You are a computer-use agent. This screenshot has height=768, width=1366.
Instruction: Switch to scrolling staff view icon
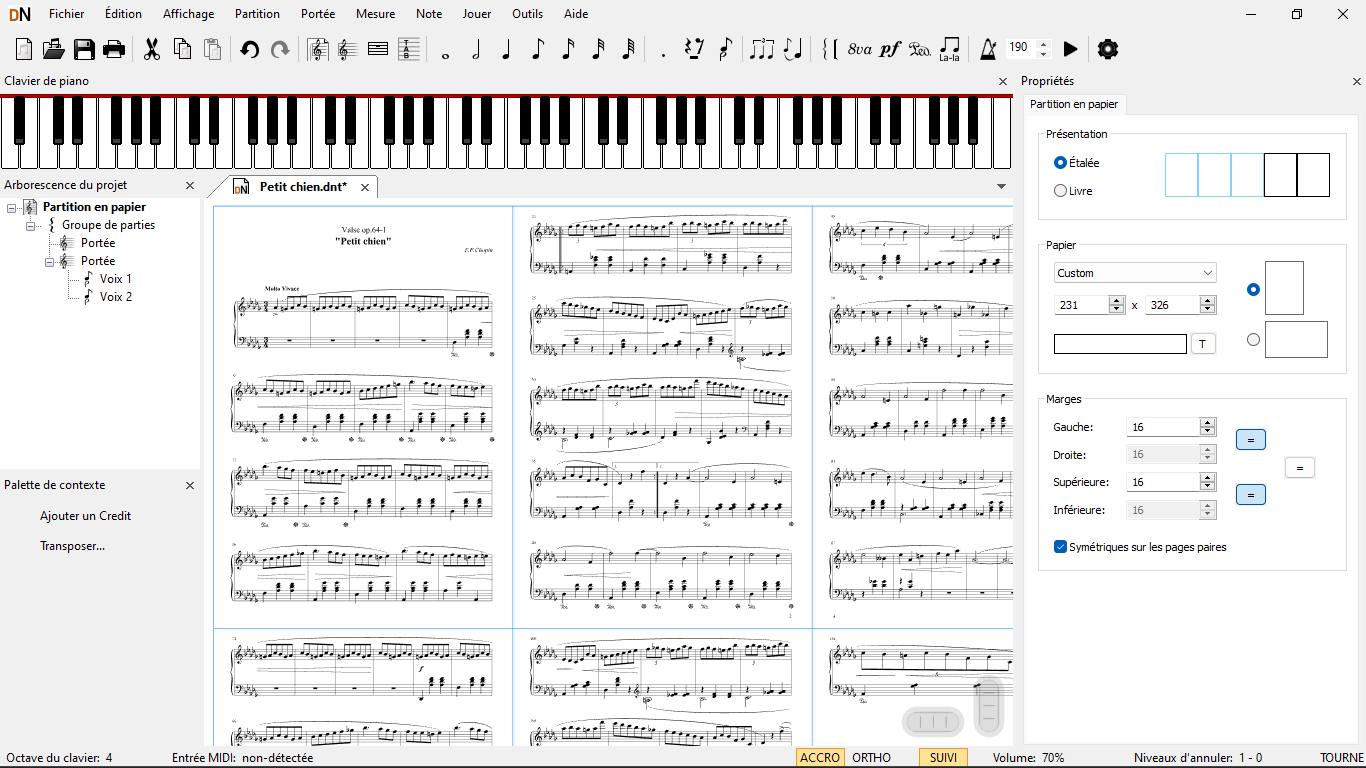[348, 49]
